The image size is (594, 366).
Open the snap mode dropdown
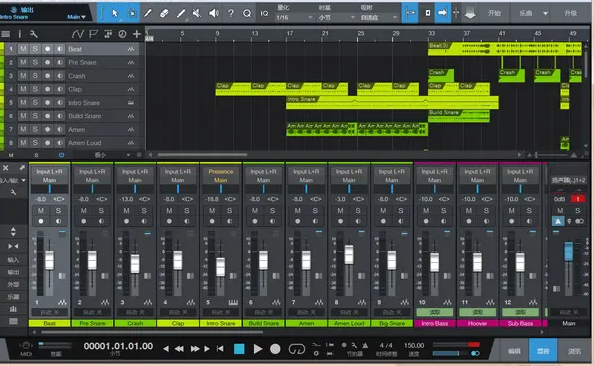pos(378,17)
